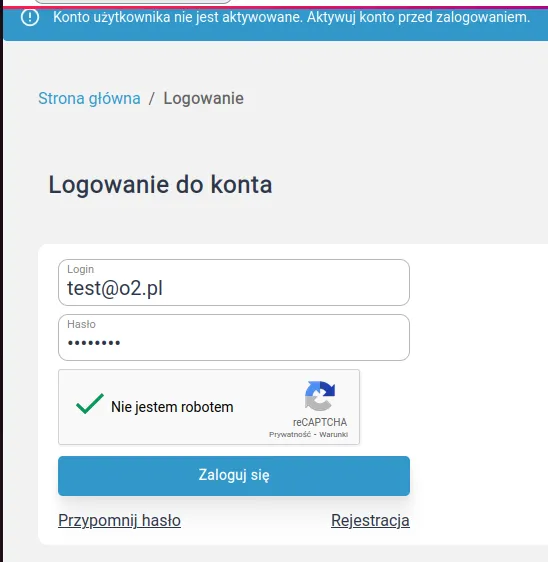Screen dimensions: 548x562
Task: Click the partially visible box above banner
Action: click(x=133, y=2)
